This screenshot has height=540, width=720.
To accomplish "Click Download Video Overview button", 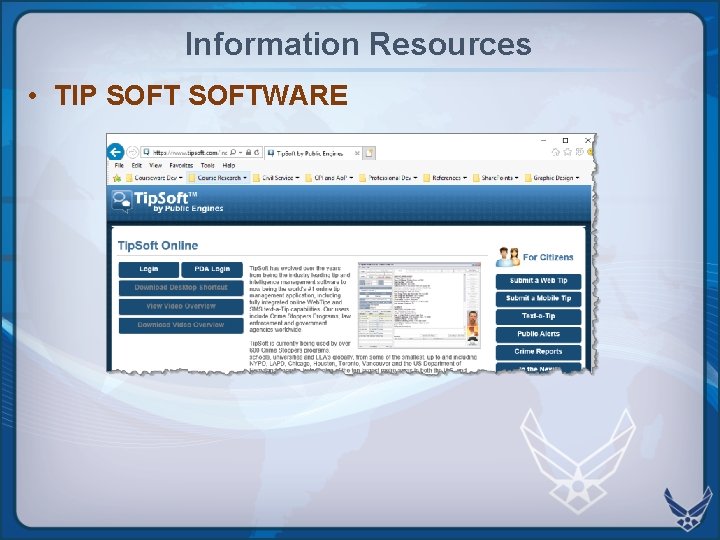I will [181, 325].
